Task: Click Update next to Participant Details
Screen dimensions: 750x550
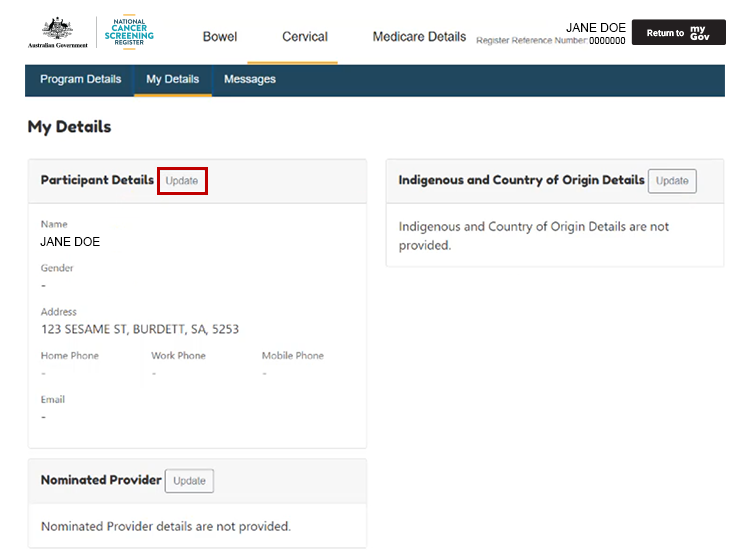Action: coord(182,181)
